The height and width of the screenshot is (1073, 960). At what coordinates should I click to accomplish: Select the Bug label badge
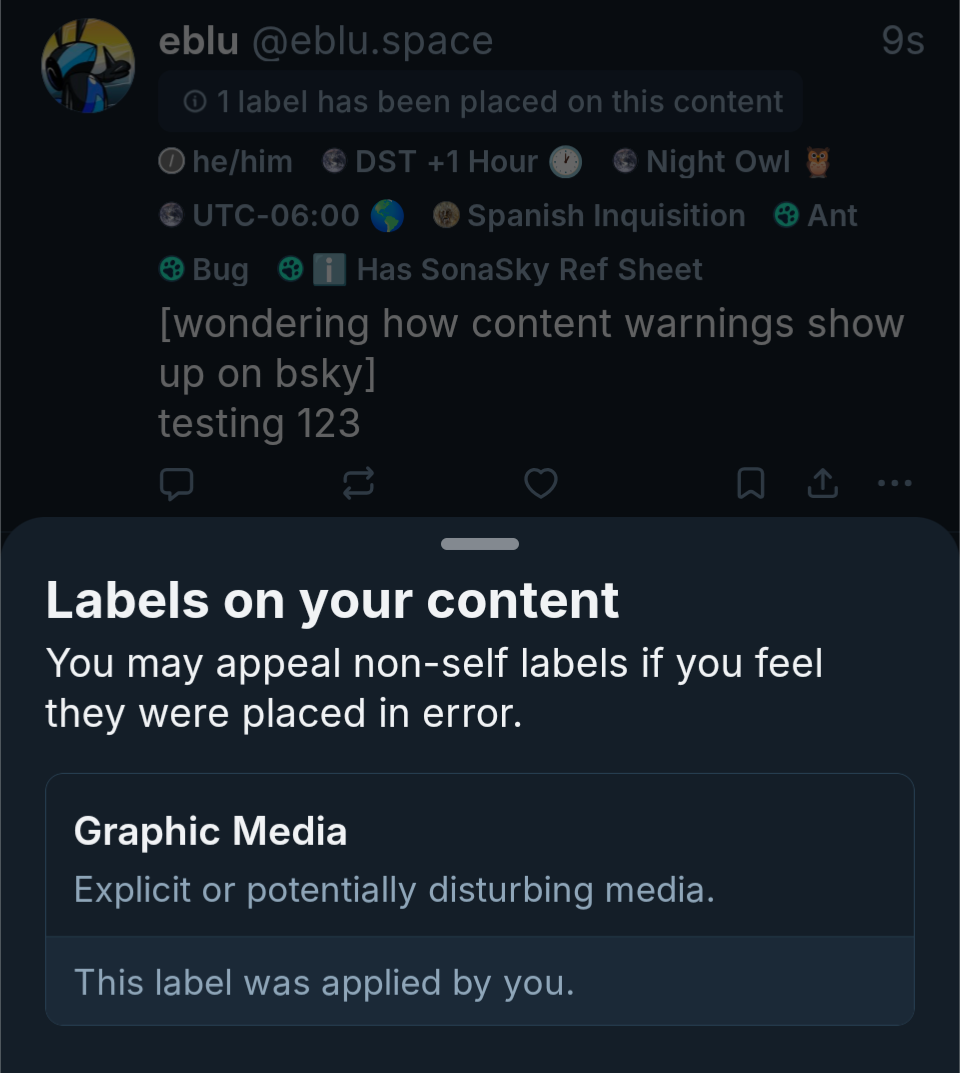204,270
